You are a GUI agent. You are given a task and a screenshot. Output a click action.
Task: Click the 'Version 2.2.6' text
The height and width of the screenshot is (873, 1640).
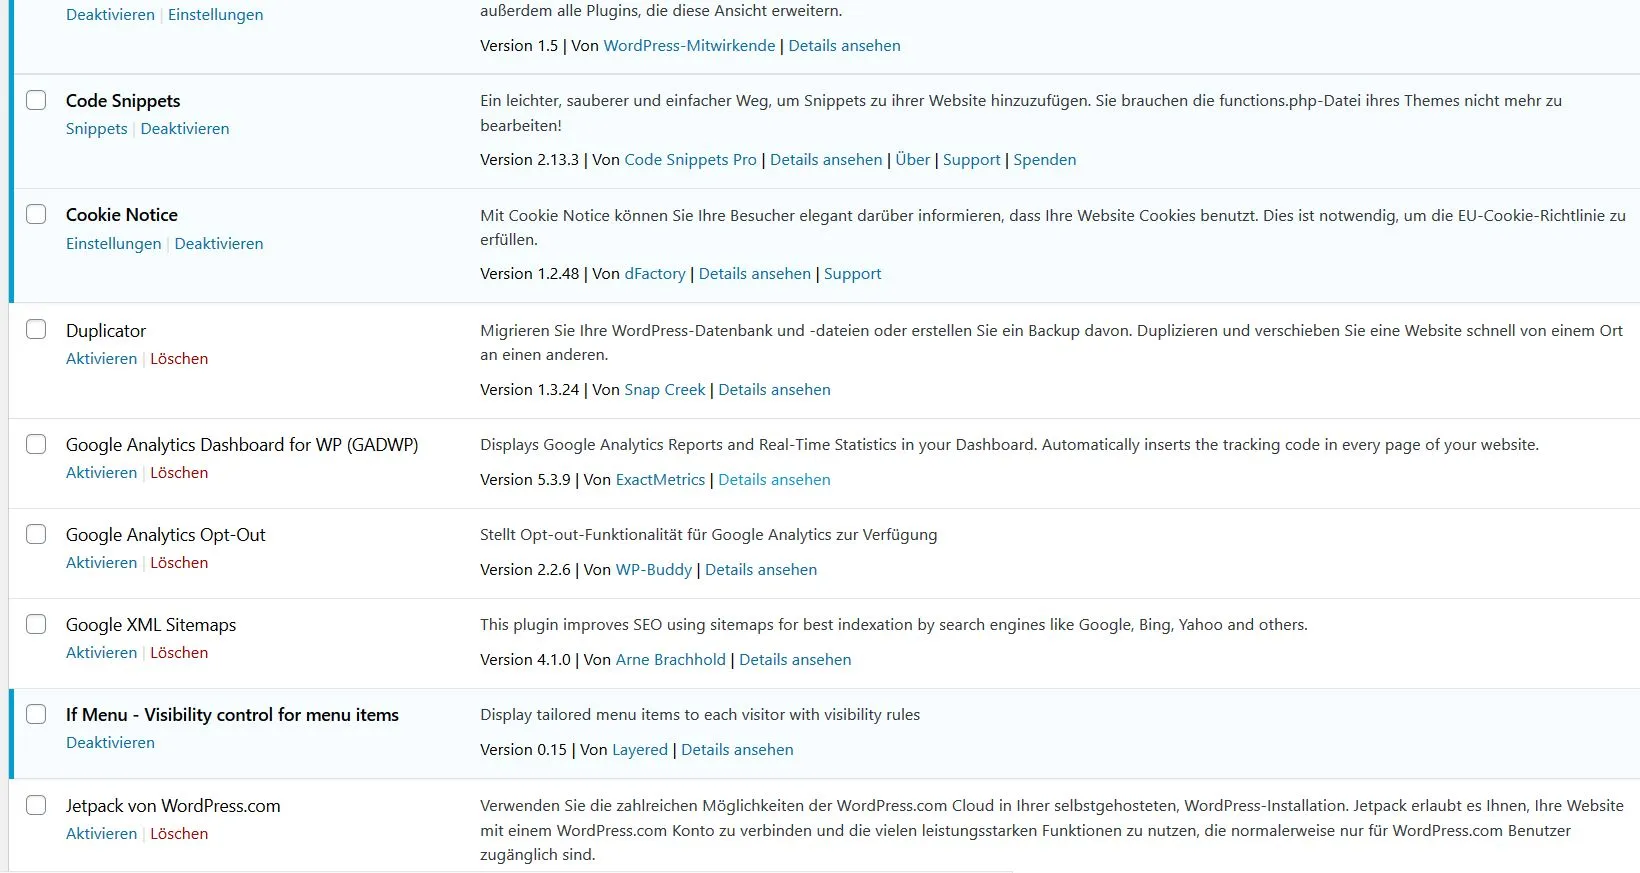coord(525,570)
